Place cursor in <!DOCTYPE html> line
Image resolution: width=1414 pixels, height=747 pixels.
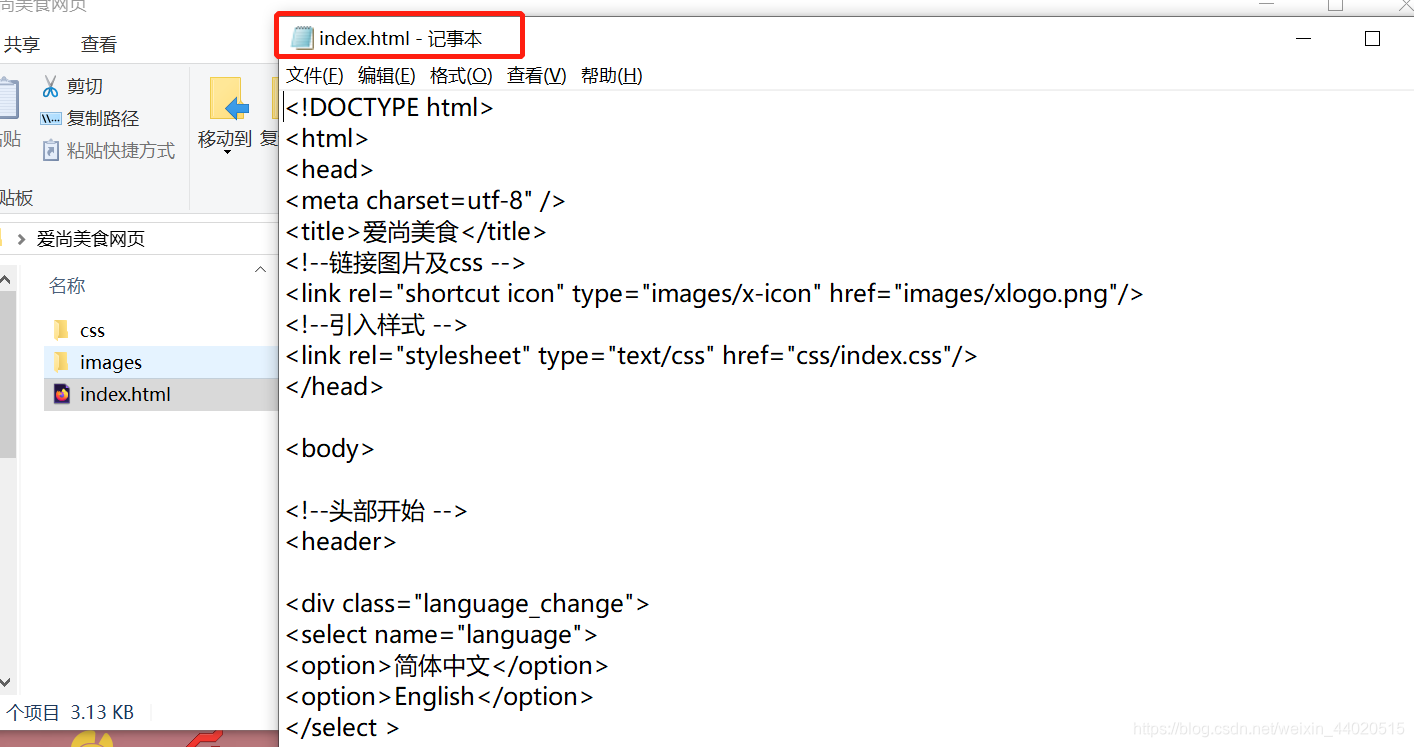[x=390, y=108]
